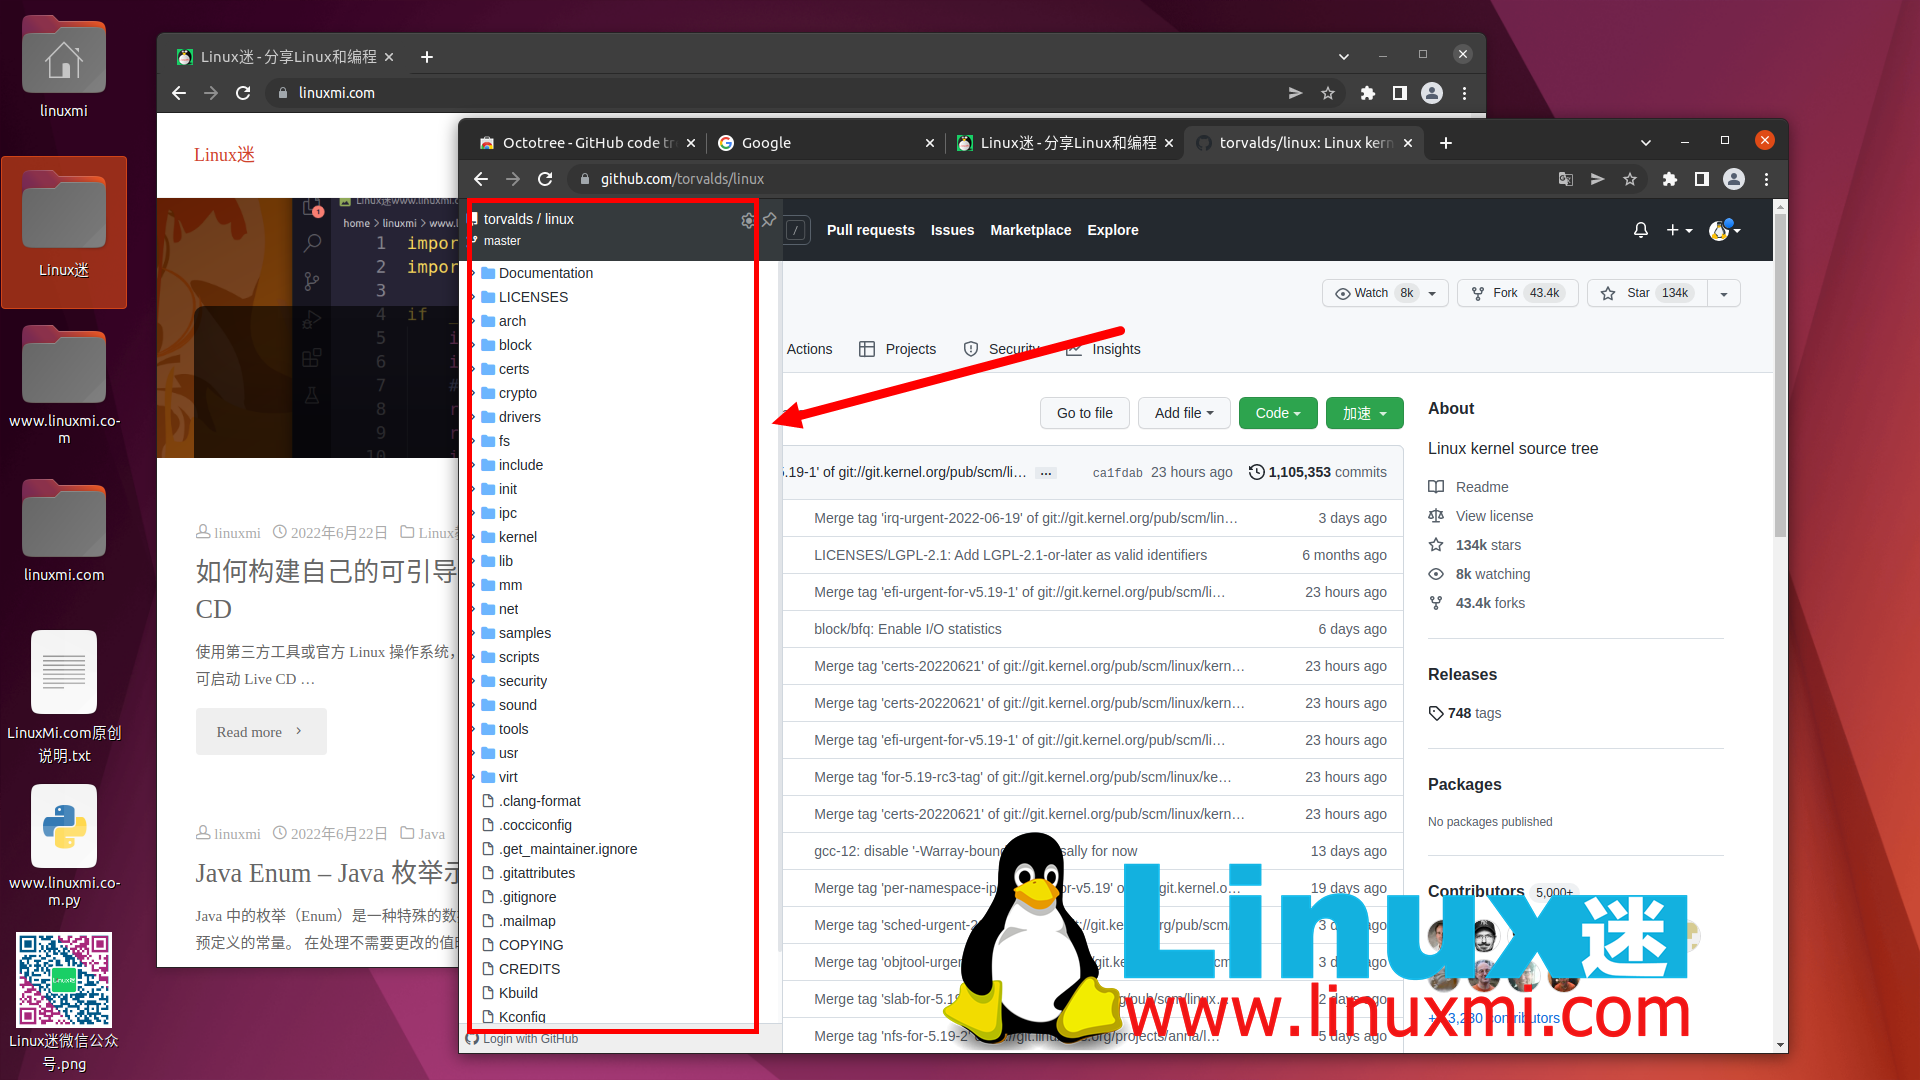
Task: Select LinuxMi.com原创说明.txt file on desktop
Action: coord(63,697)
